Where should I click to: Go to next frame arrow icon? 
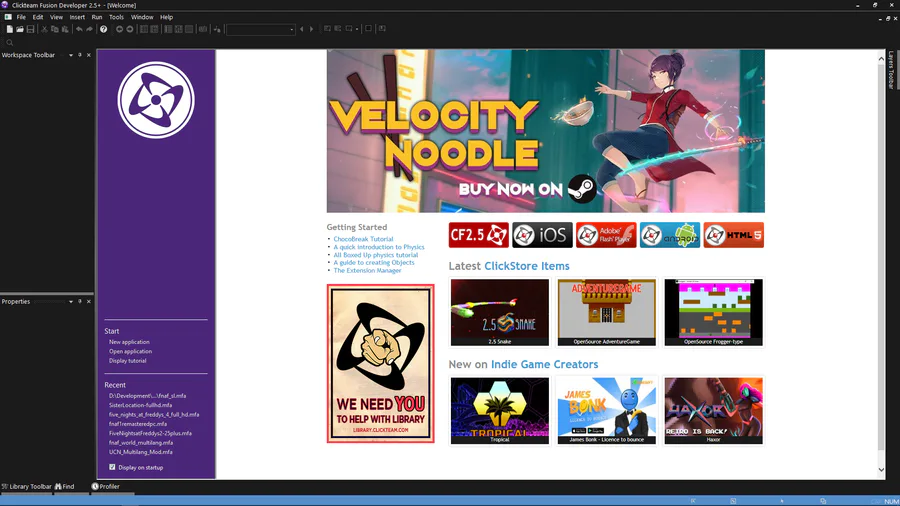click(312, 29)
